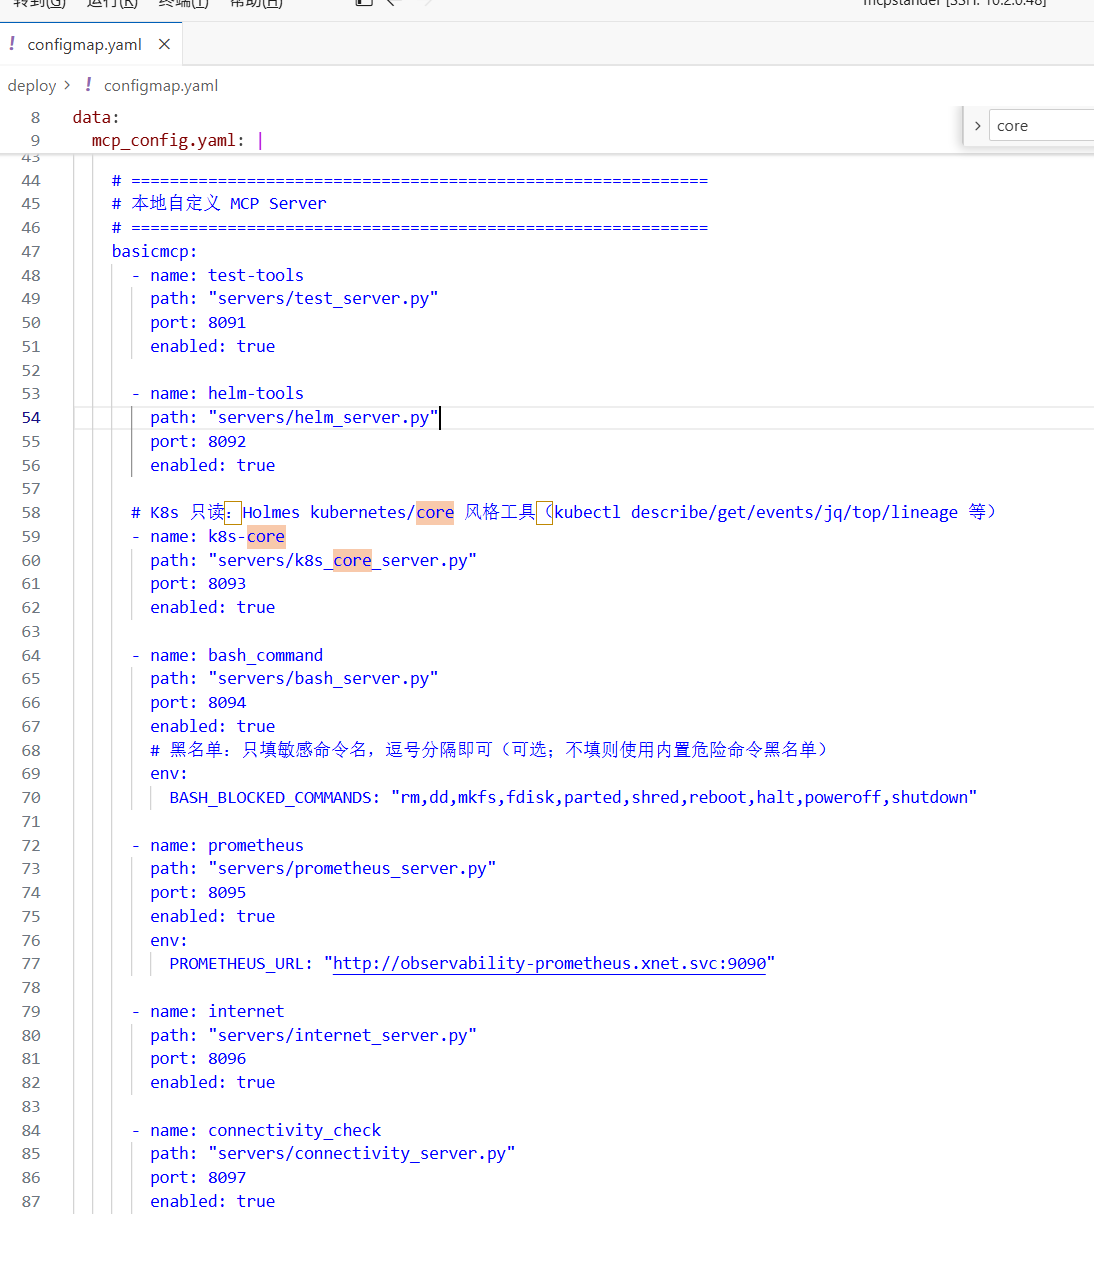This screenshot has height=1274, width=1094.
Task: Click on name: internet
Action: [x=217, y=1011]
